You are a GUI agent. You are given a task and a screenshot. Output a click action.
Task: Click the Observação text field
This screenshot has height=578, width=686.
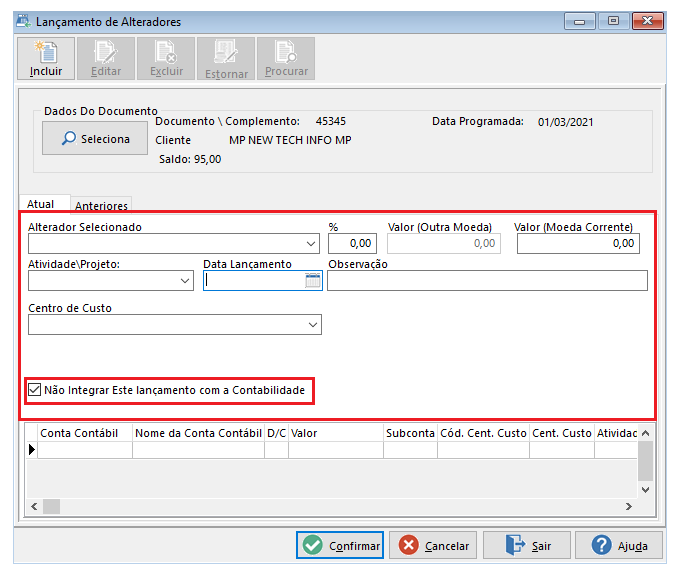tap(487, 280)
